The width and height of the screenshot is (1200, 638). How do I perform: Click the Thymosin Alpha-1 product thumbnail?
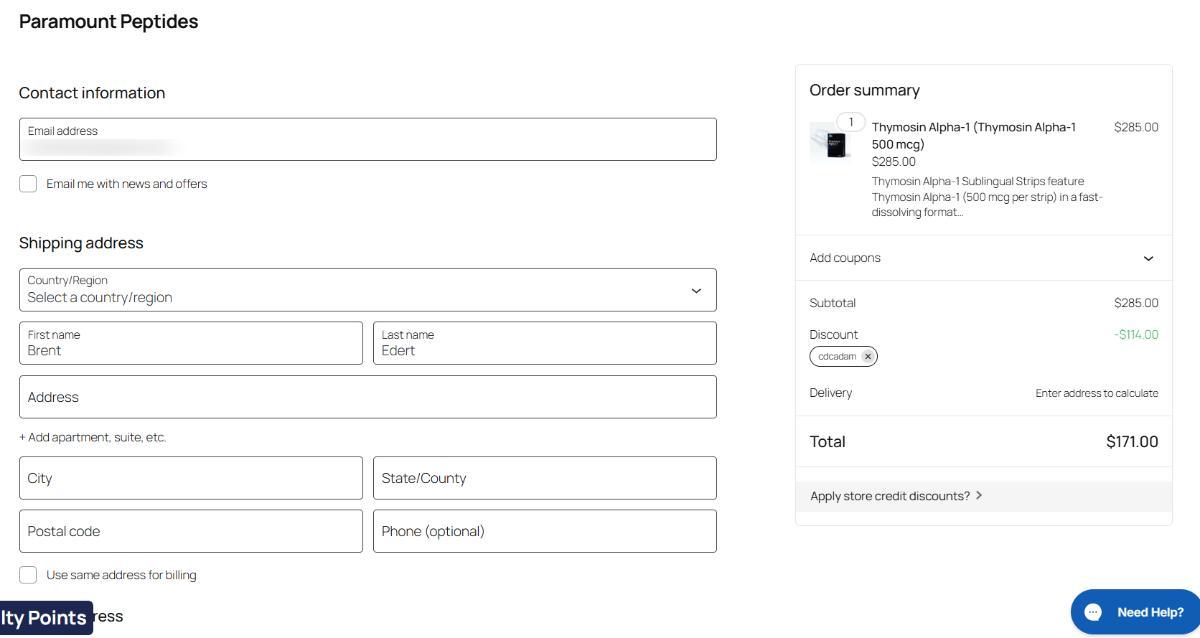829,142
